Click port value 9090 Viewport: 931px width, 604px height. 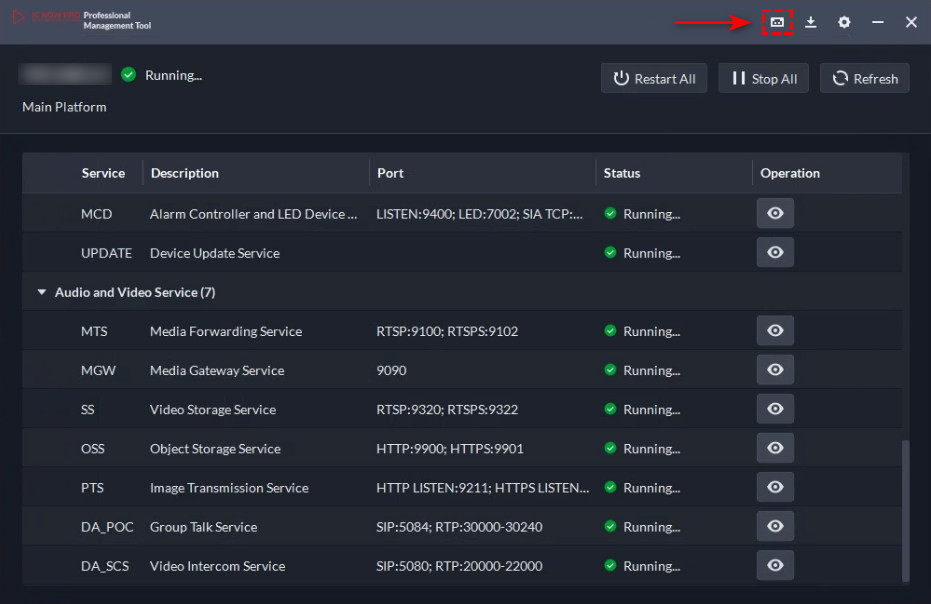pyautogui.click(x=391, y=371)
